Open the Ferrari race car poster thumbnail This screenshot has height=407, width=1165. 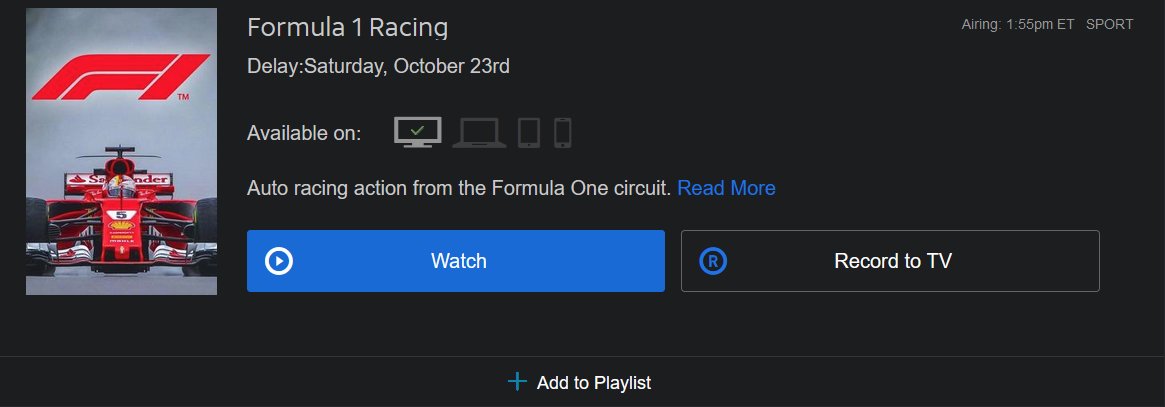click(121, 152)
